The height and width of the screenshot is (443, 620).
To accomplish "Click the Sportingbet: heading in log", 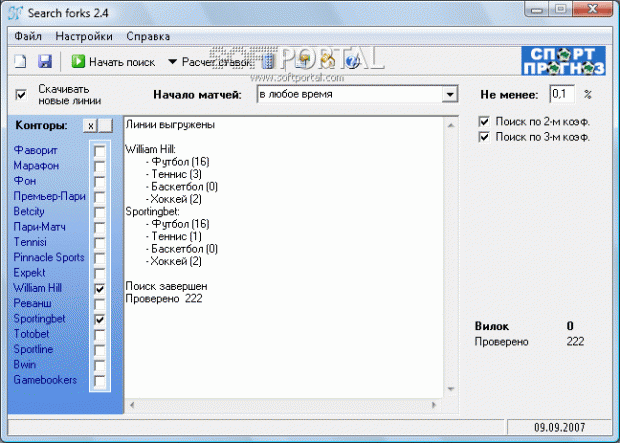I will (x=152, y=212).
